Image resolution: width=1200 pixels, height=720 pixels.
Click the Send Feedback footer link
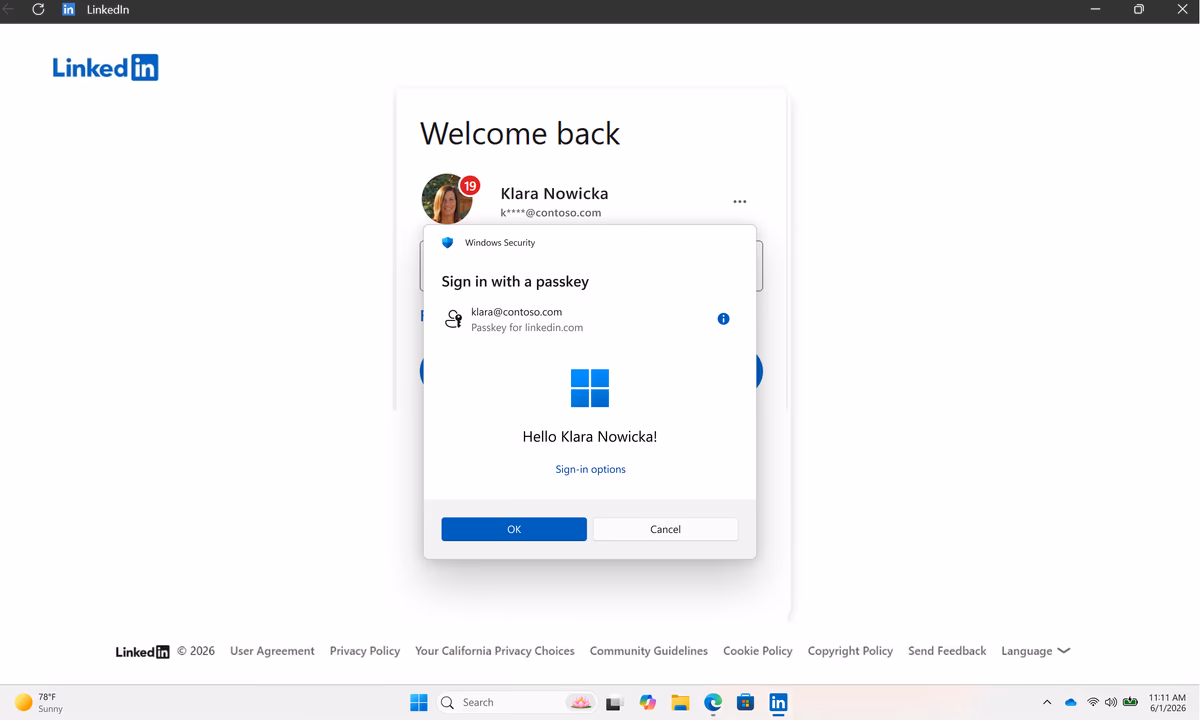[x=947, y=651]
